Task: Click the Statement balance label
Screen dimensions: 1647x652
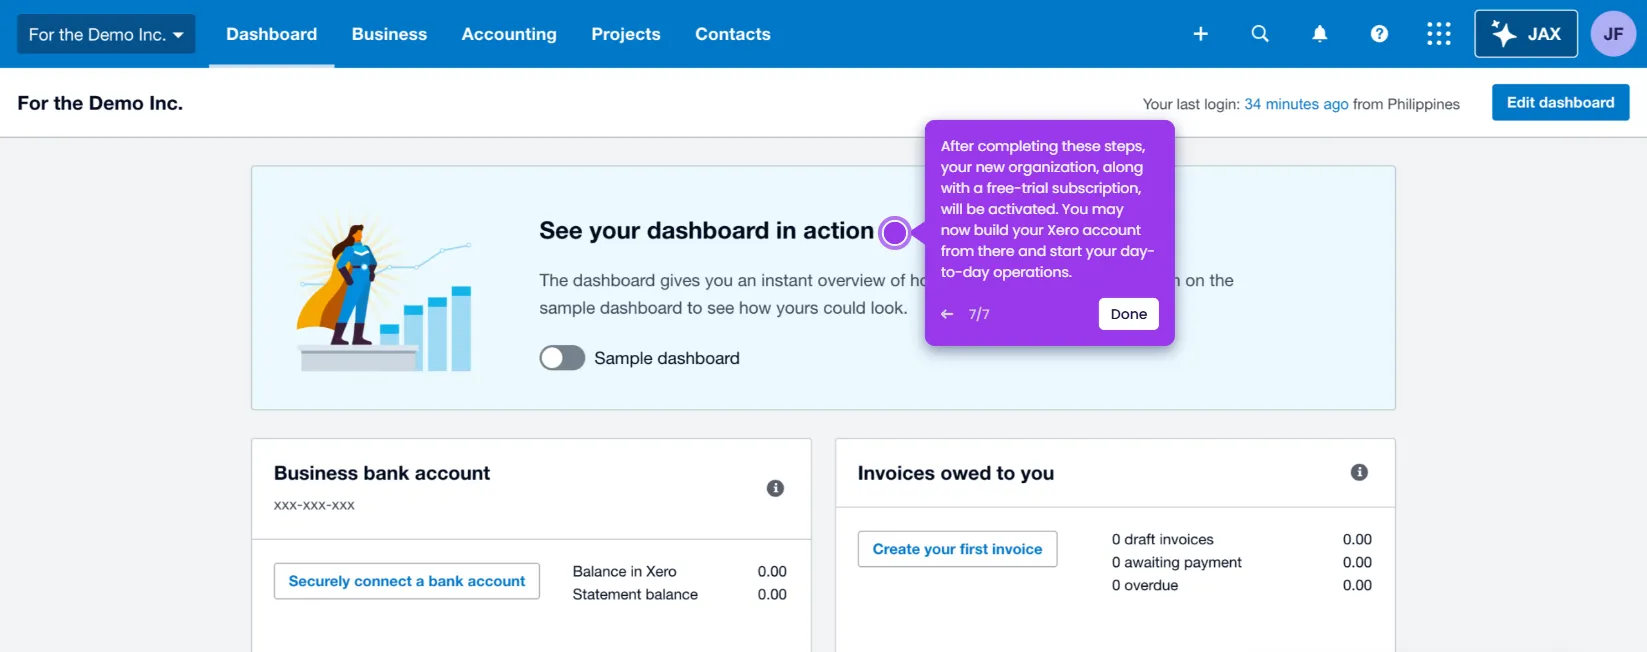Action: 635,594
